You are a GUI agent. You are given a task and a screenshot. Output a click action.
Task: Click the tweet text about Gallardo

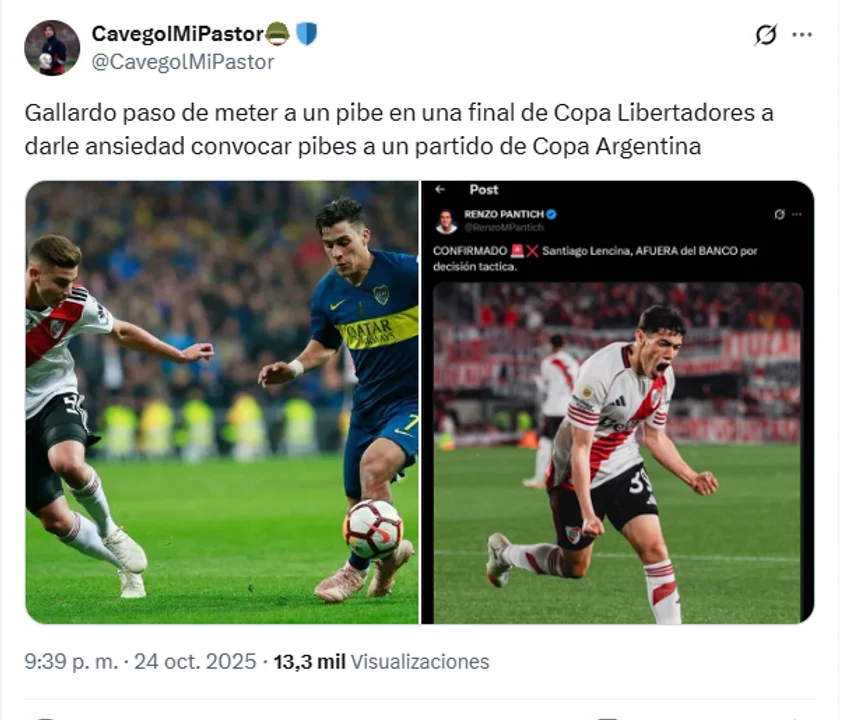pos(399,129)
